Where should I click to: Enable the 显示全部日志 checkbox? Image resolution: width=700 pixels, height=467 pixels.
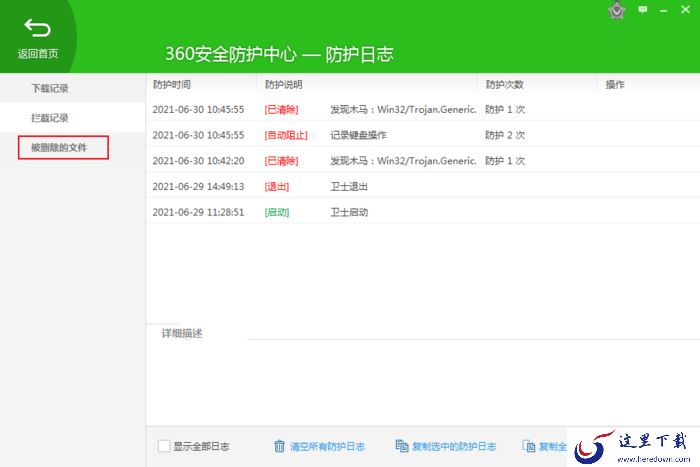(x=164, y=446)
